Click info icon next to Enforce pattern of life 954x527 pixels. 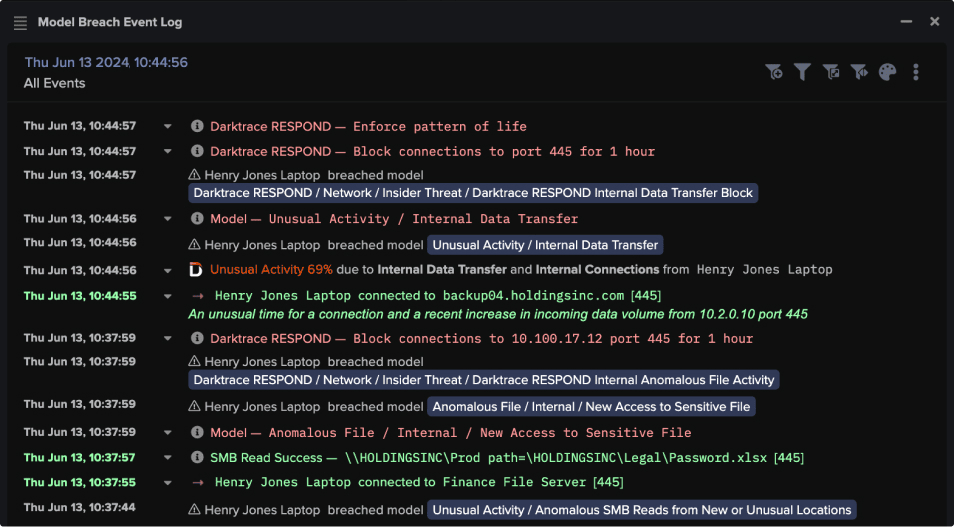197,127
